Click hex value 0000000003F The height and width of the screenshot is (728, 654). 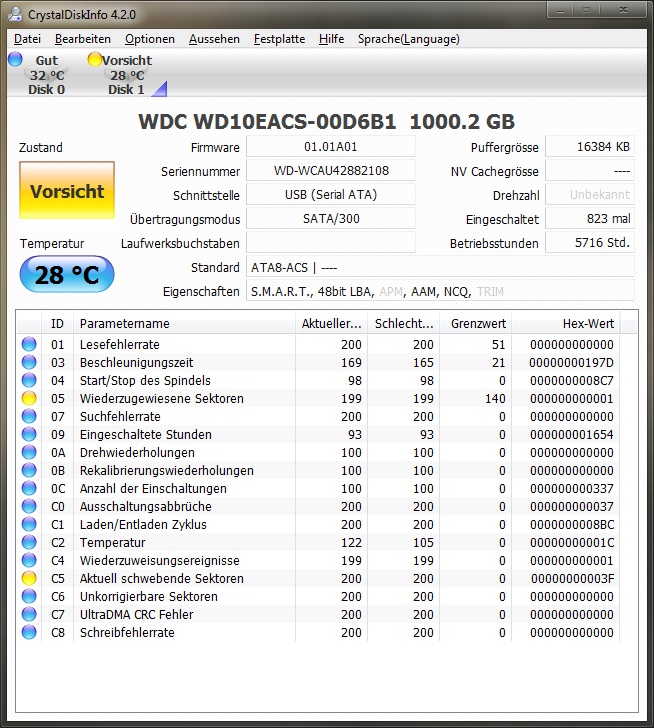click(x=572, y=578)
